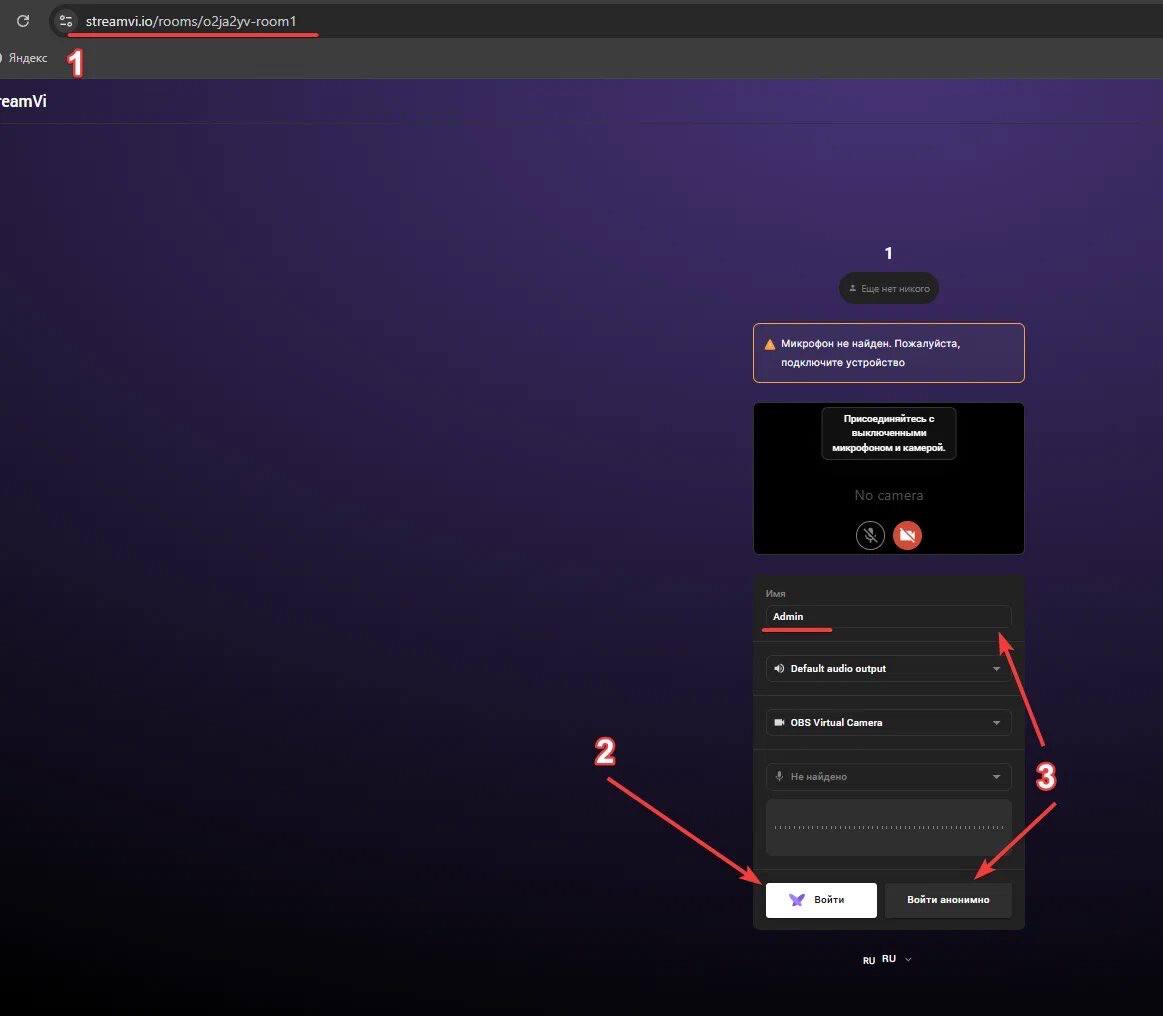Click the Войти button
Image resolution: width=1163 pixels, height=1016 pixels.
(821, 900)
